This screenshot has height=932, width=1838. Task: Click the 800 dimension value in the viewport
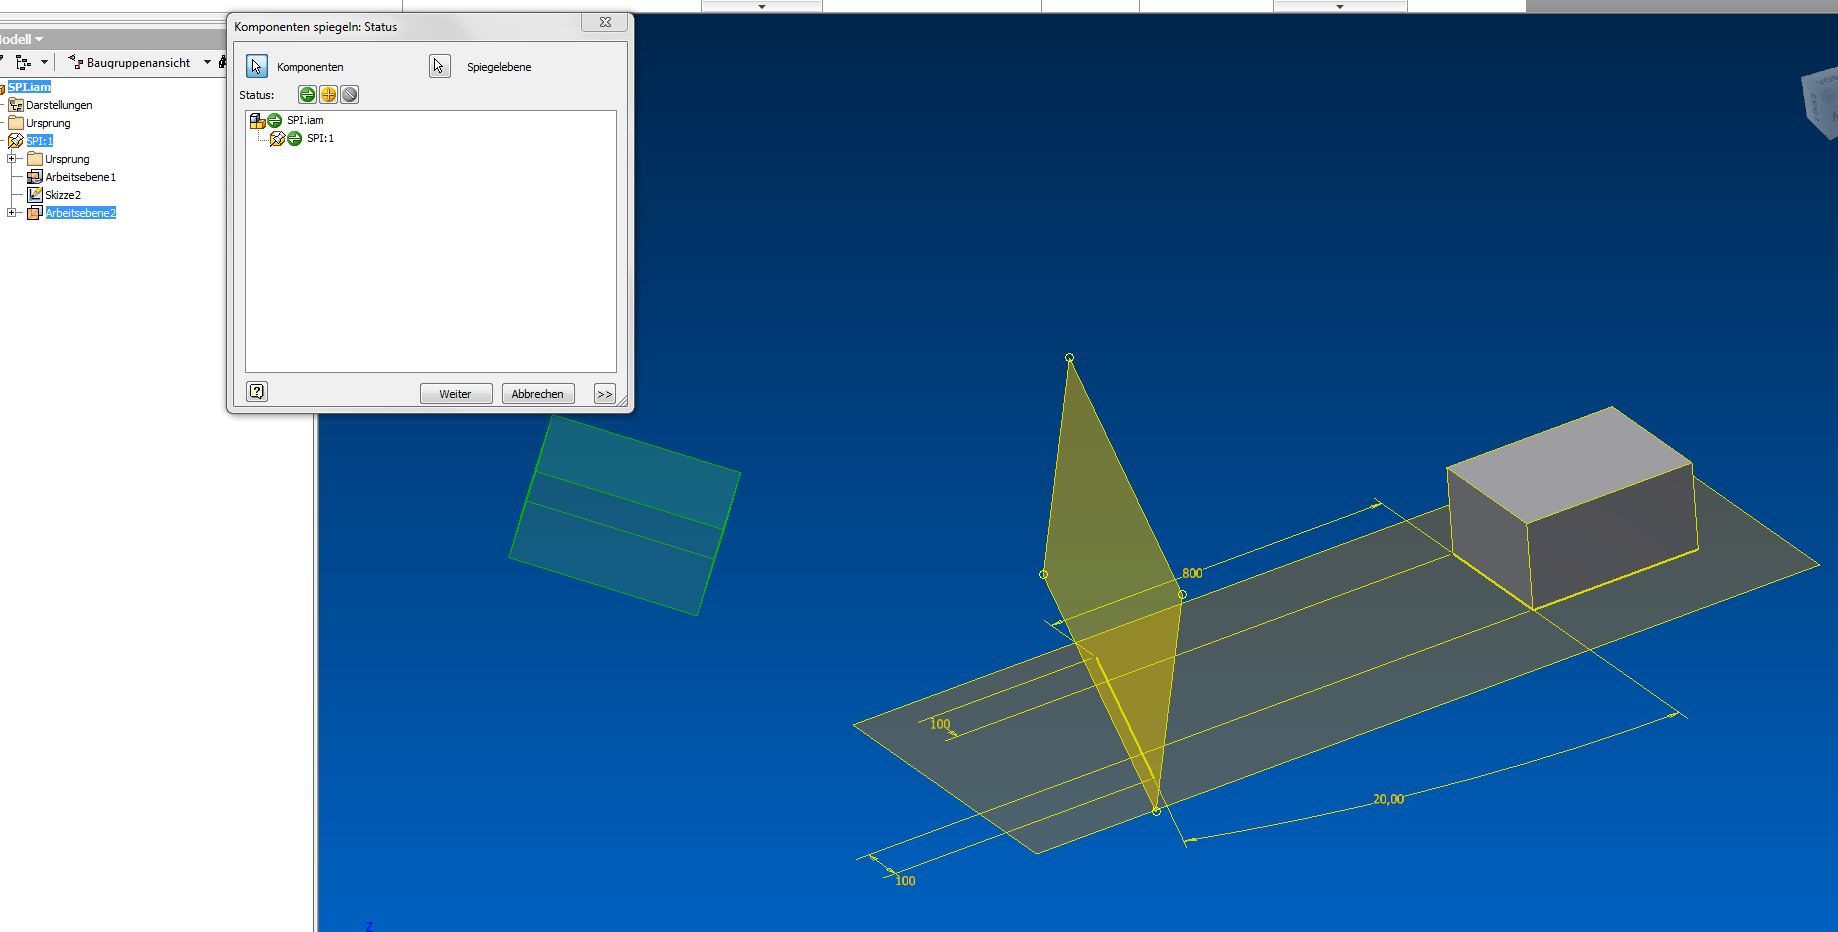click(1192, 574)
